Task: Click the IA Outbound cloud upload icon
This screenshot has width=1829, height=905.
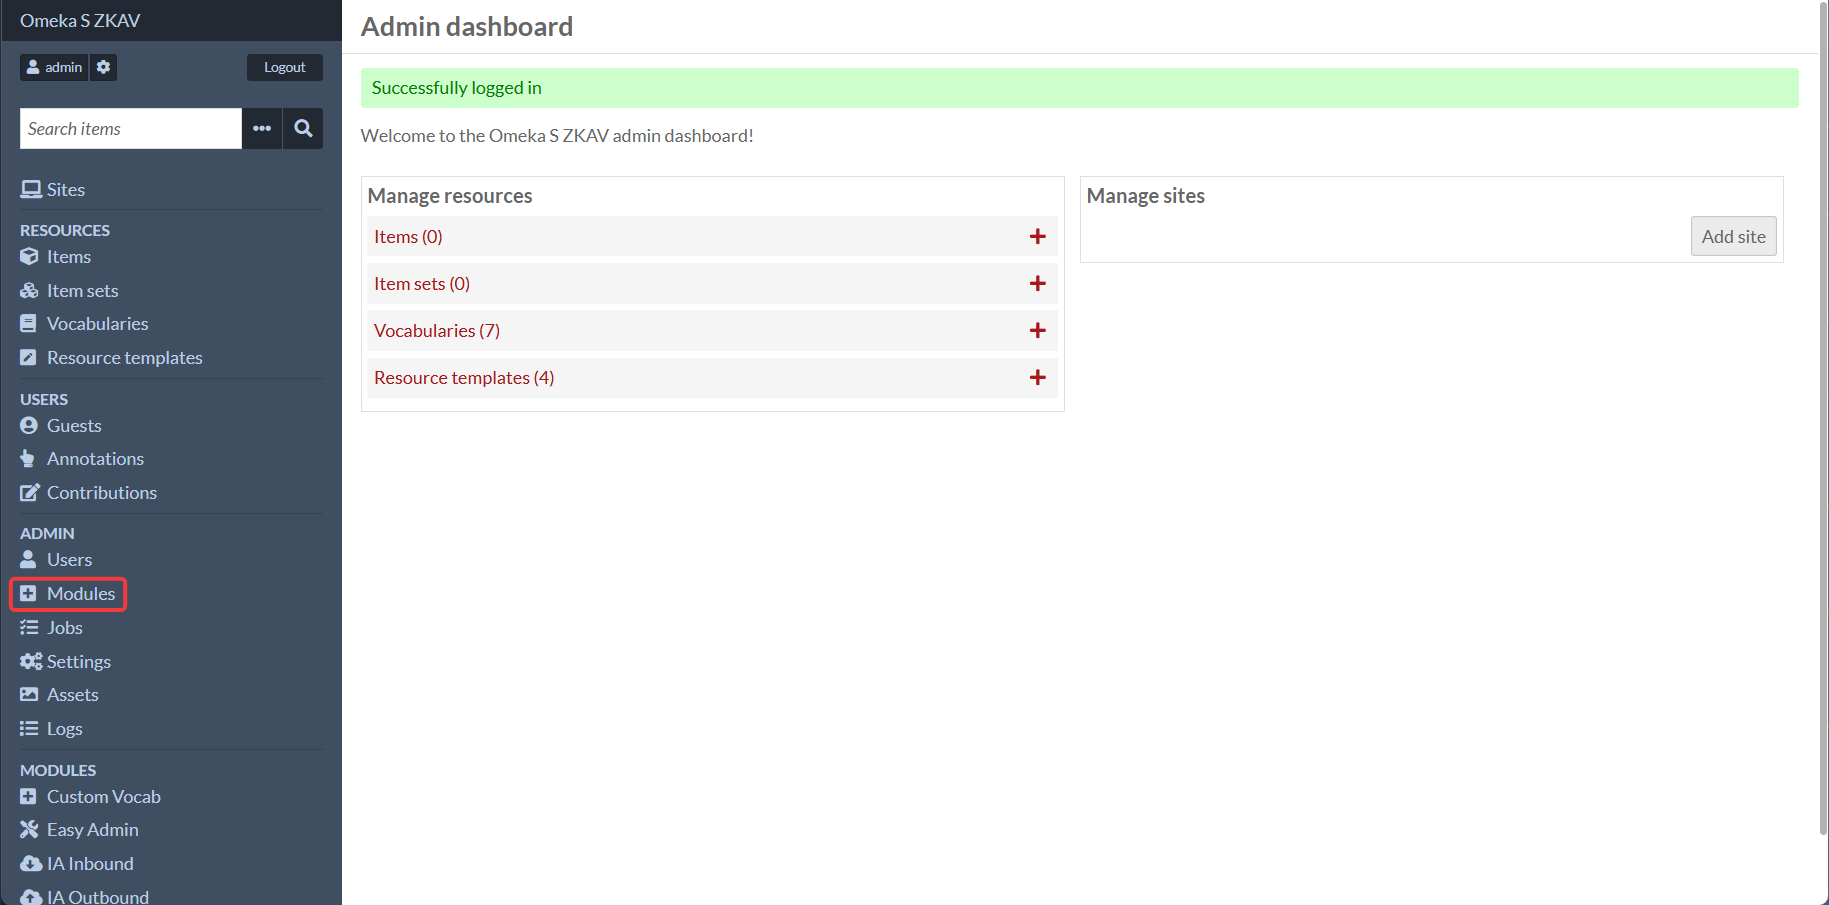Action: [31, 897]
